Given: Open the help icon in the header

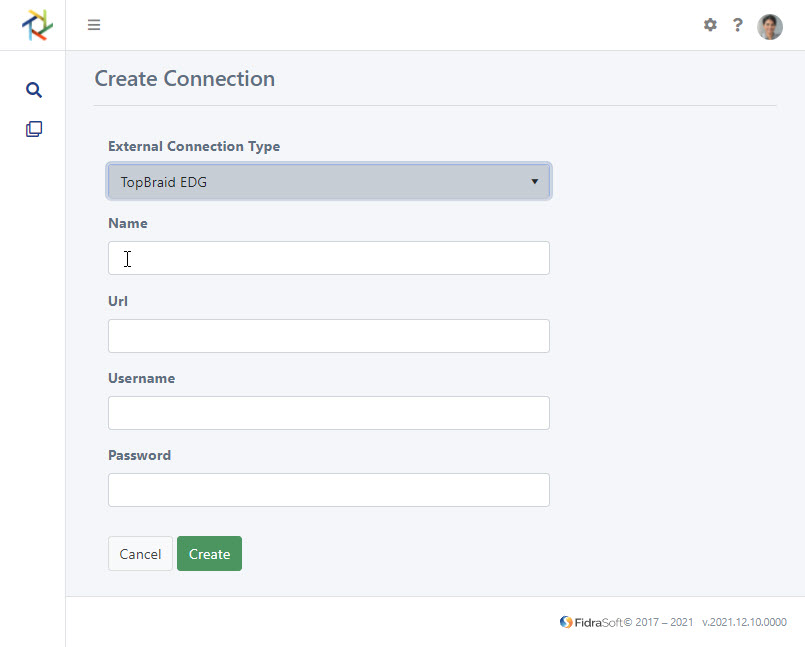Looking at the screenshot, I should (x=738, y=25).
